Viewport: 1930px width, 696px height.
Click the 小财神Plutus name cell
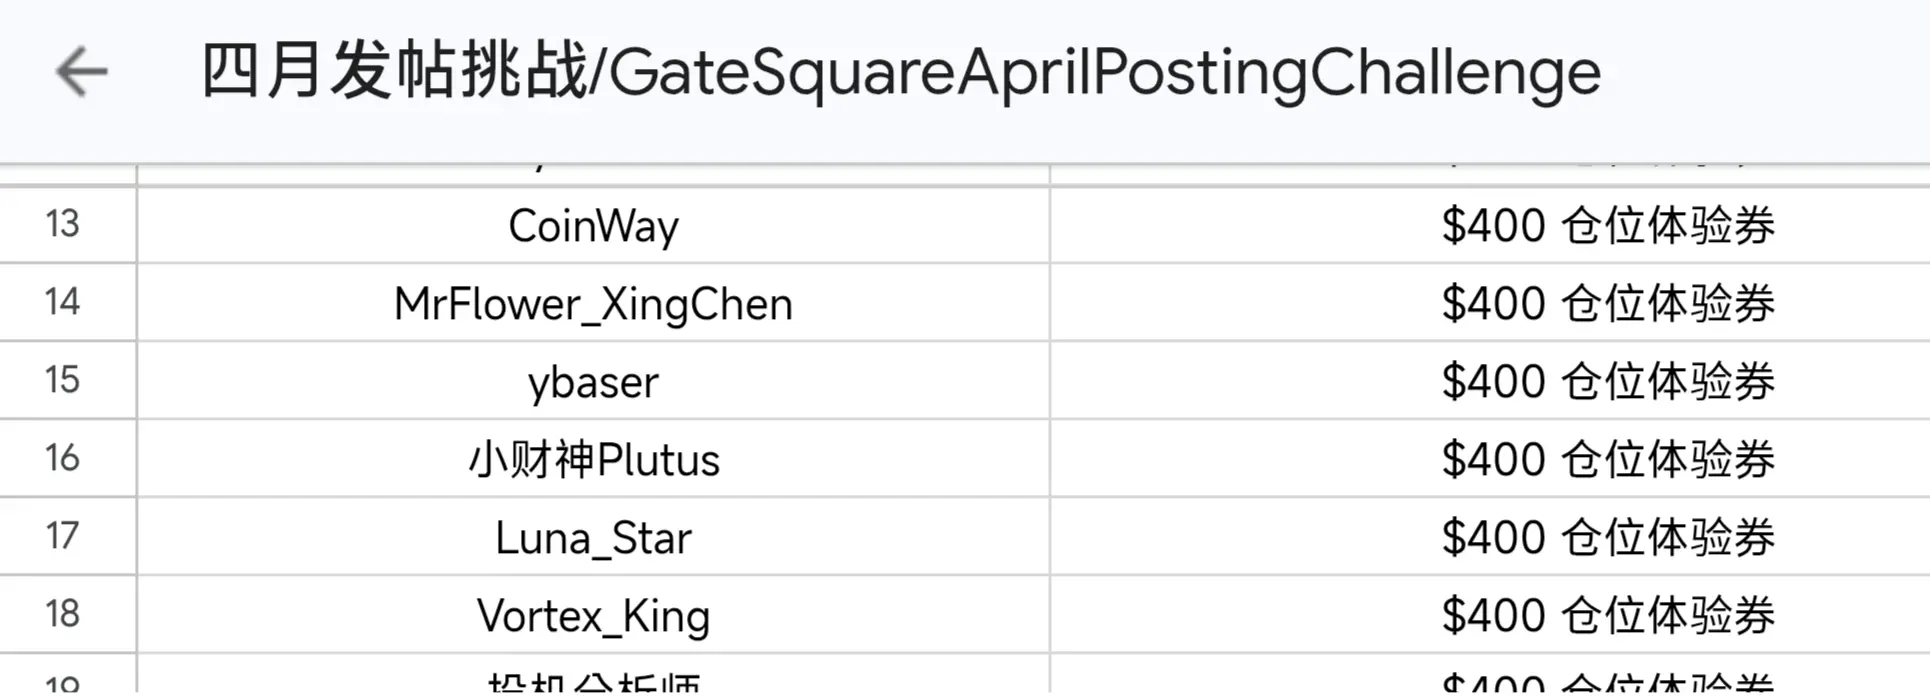(593, 459)
